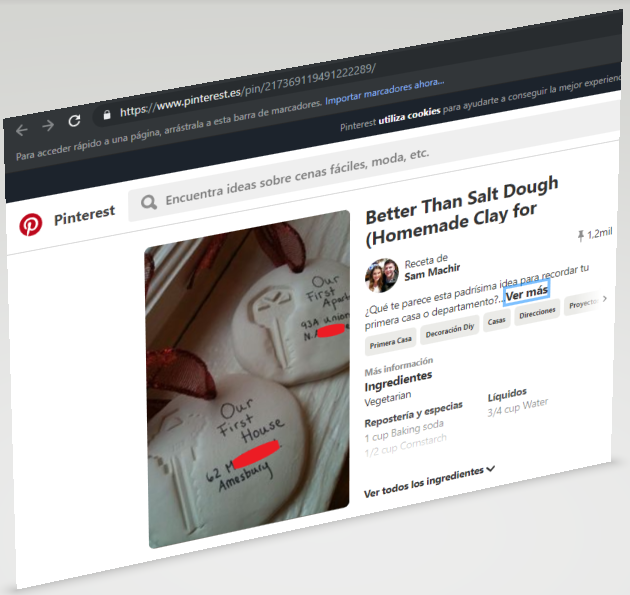Click the 1 cup Baking soda ingredient
The height and width of the screenshot is (595, 630).
coord(404,431)
